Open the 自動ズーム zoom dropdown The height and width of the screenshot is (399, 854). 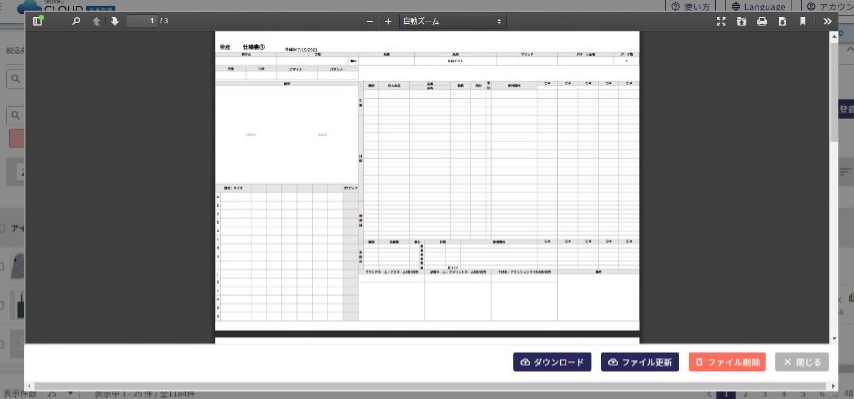point(453,21)
